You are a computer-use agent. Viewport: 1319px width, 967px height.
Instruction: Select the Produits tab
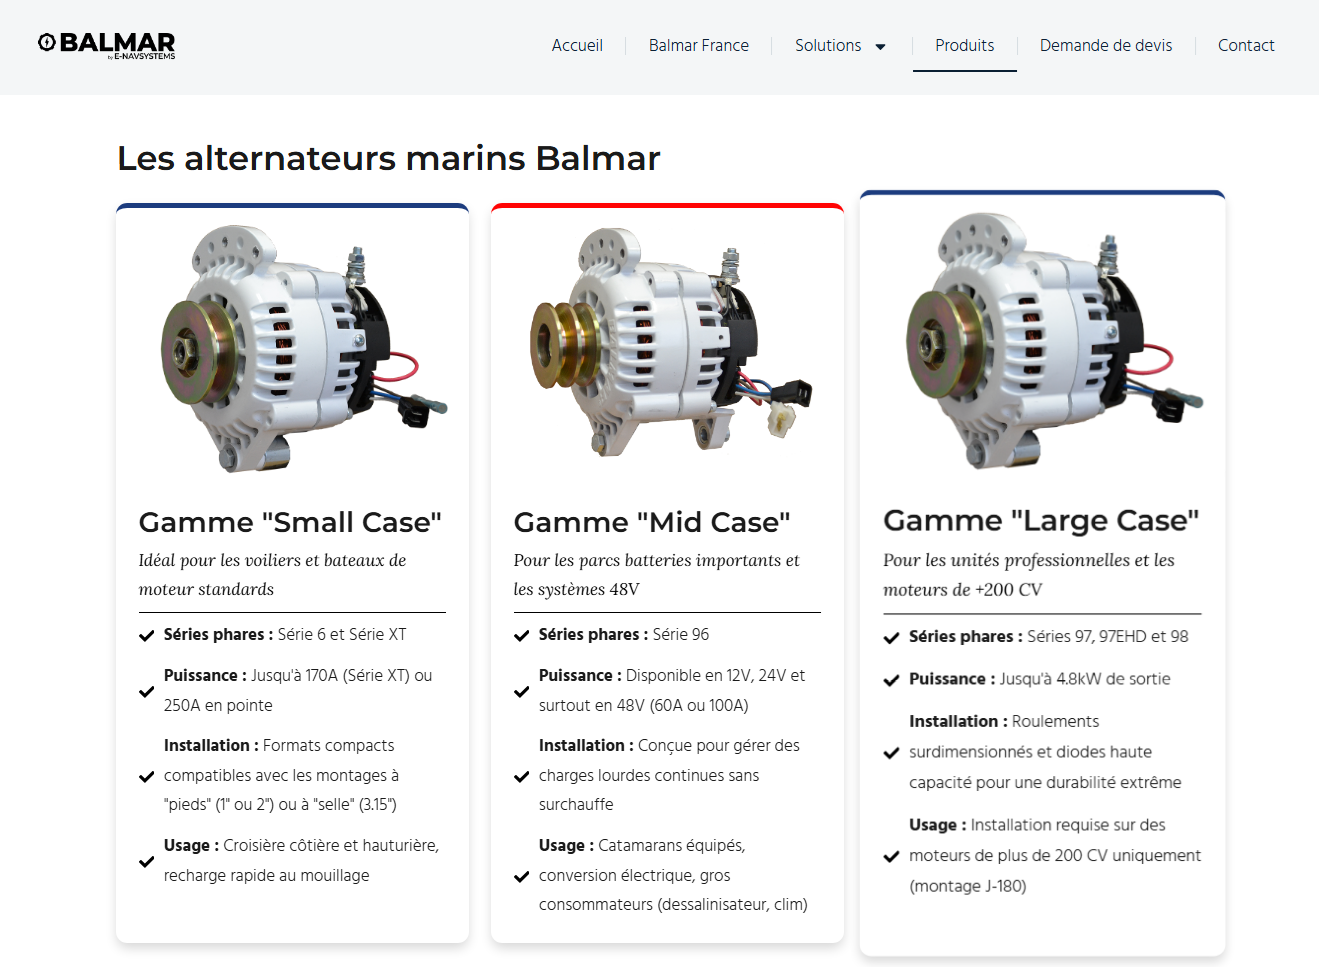964,46
